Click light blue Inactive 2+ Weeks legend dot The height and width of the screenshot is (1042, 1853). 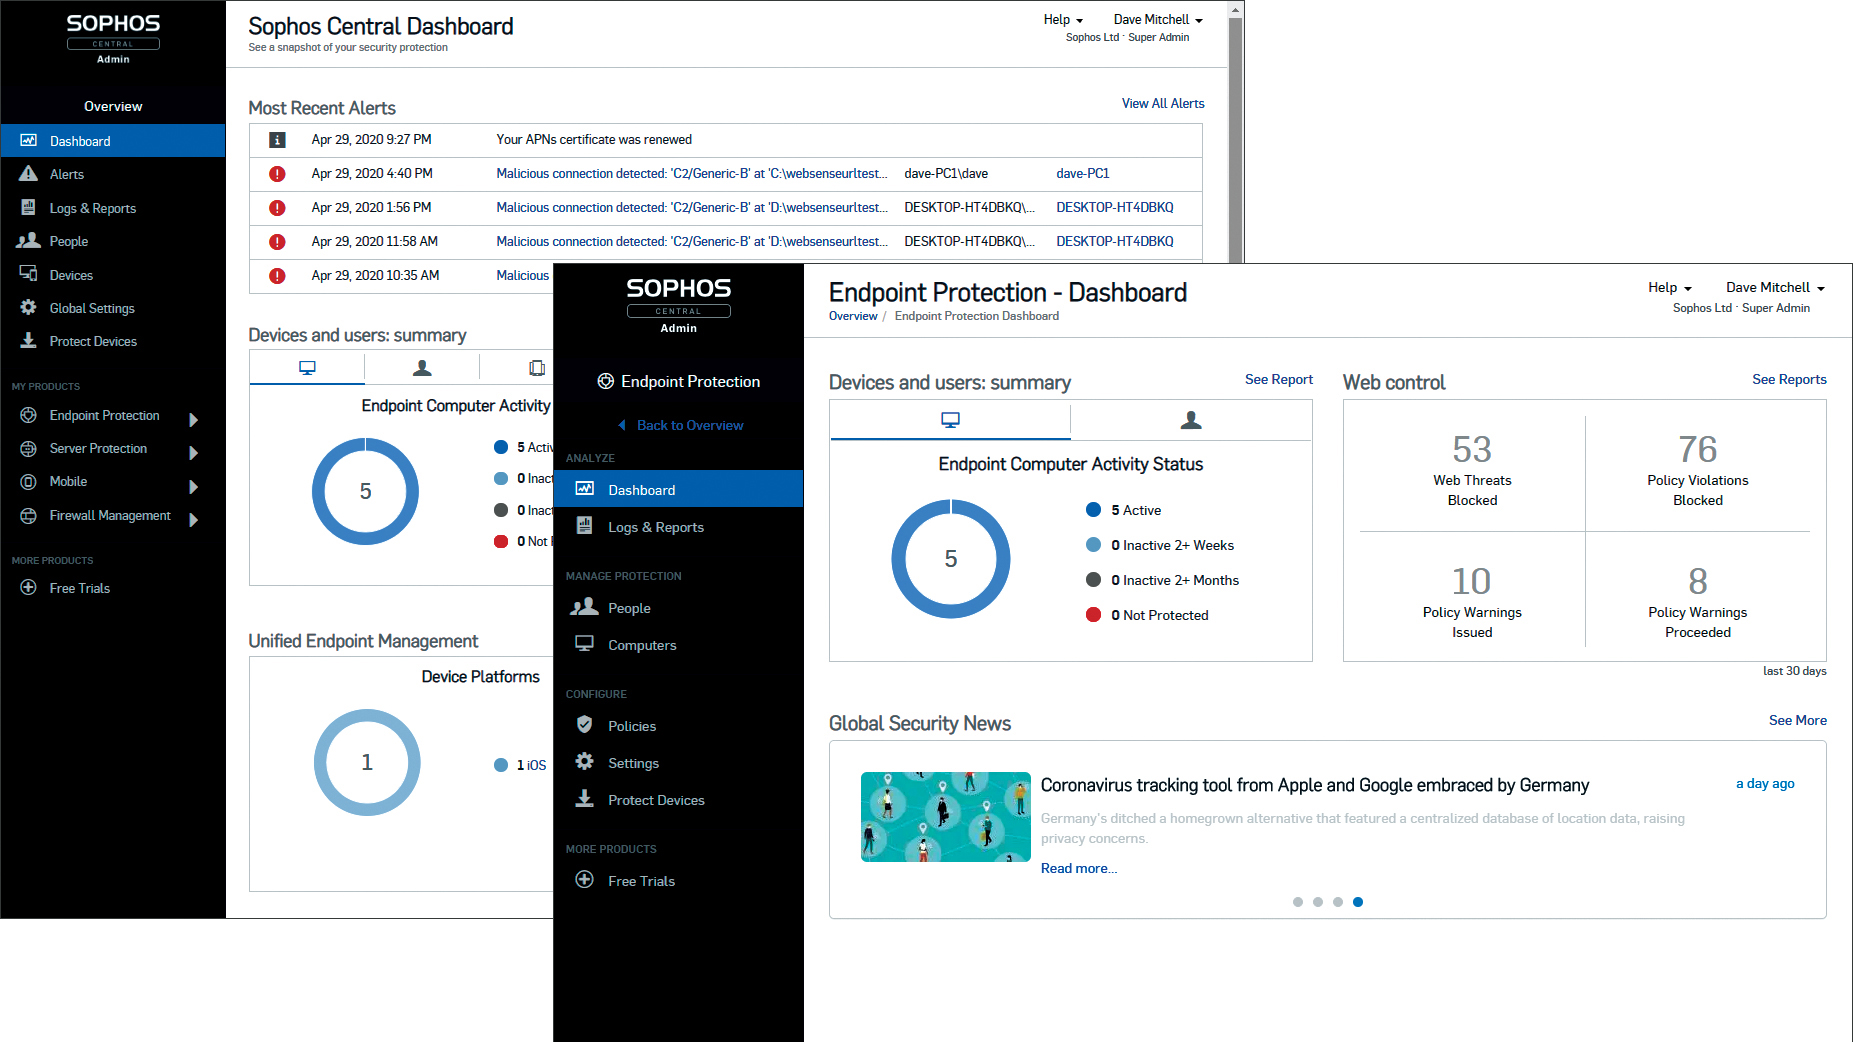click(1094, 545)
